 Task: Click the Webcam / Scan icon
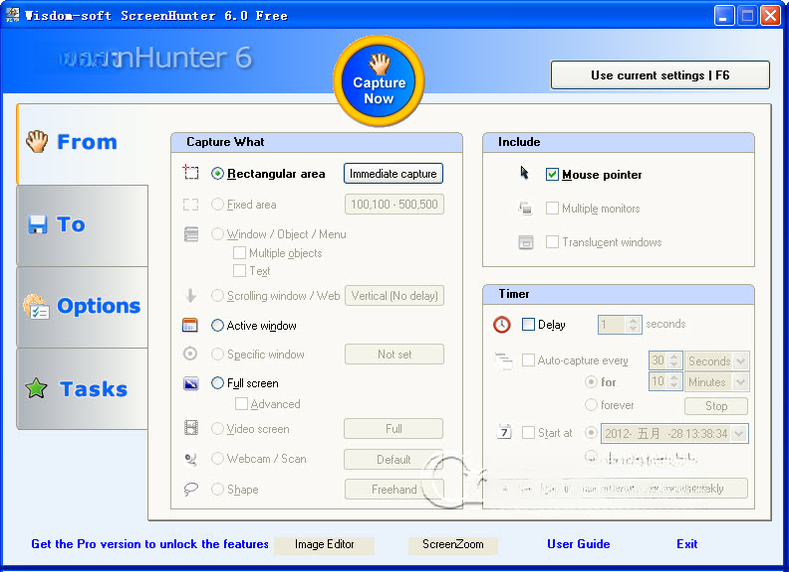click(191, 459)
